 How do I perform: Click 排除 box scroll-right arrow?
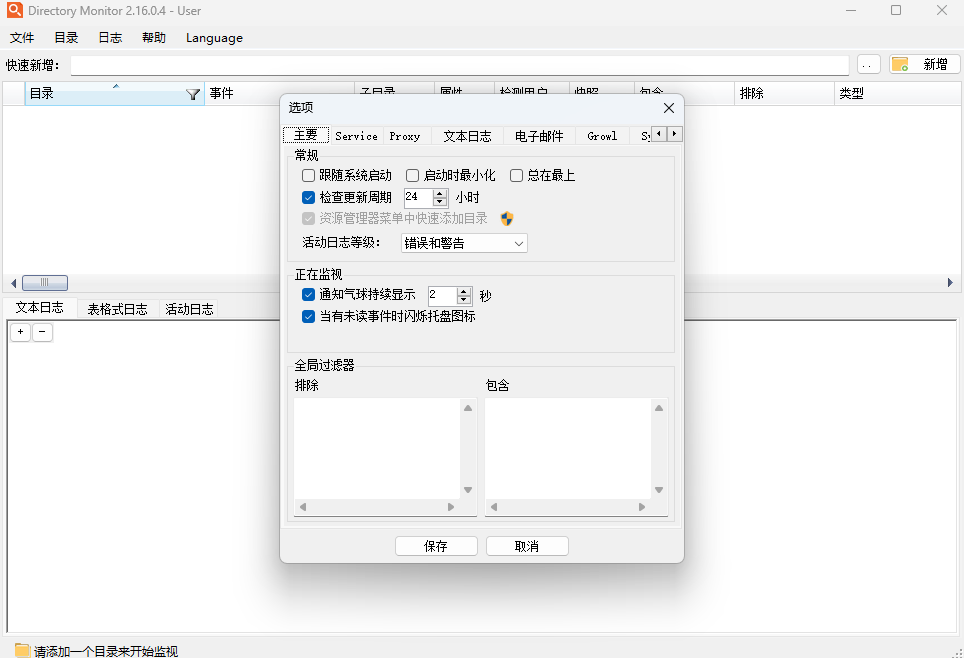pos(451,507)
